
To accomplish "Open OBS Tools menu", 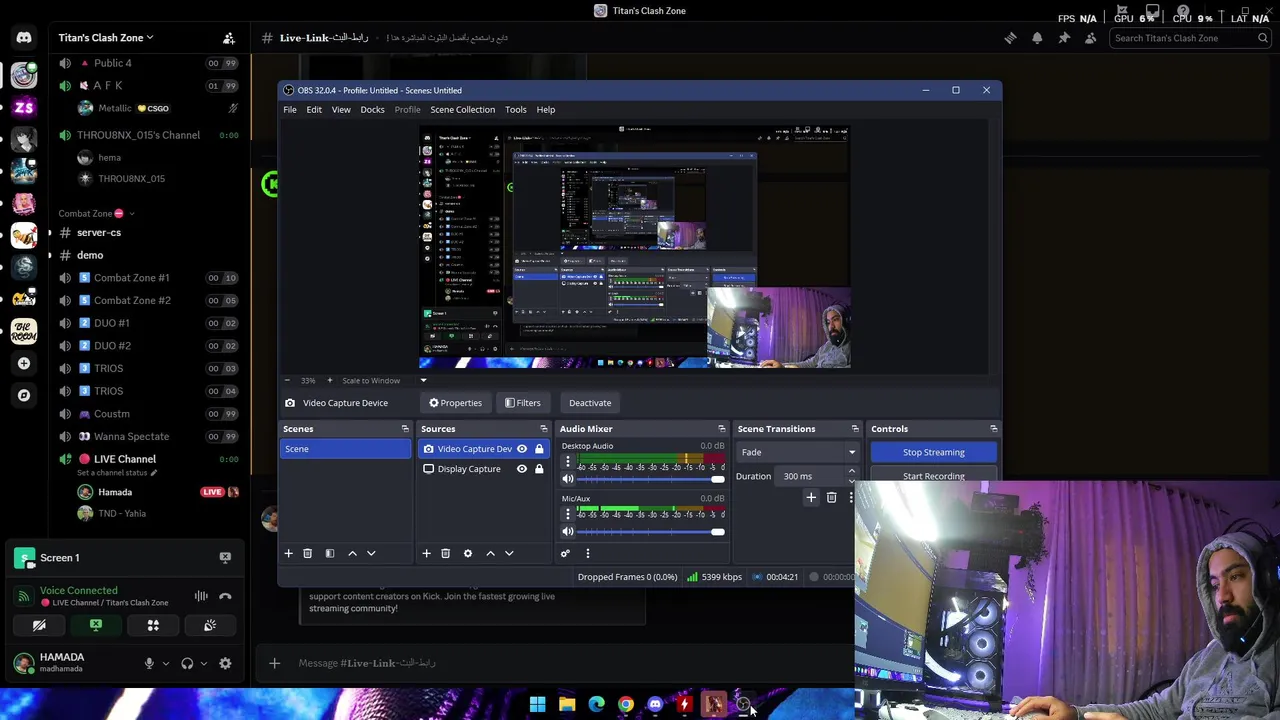I will coord(515,109).
